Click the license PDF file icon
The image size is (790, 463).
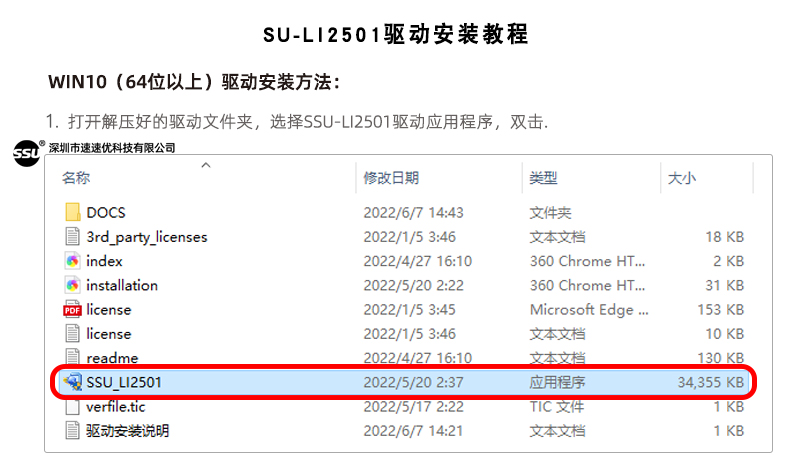click(73, 309)
